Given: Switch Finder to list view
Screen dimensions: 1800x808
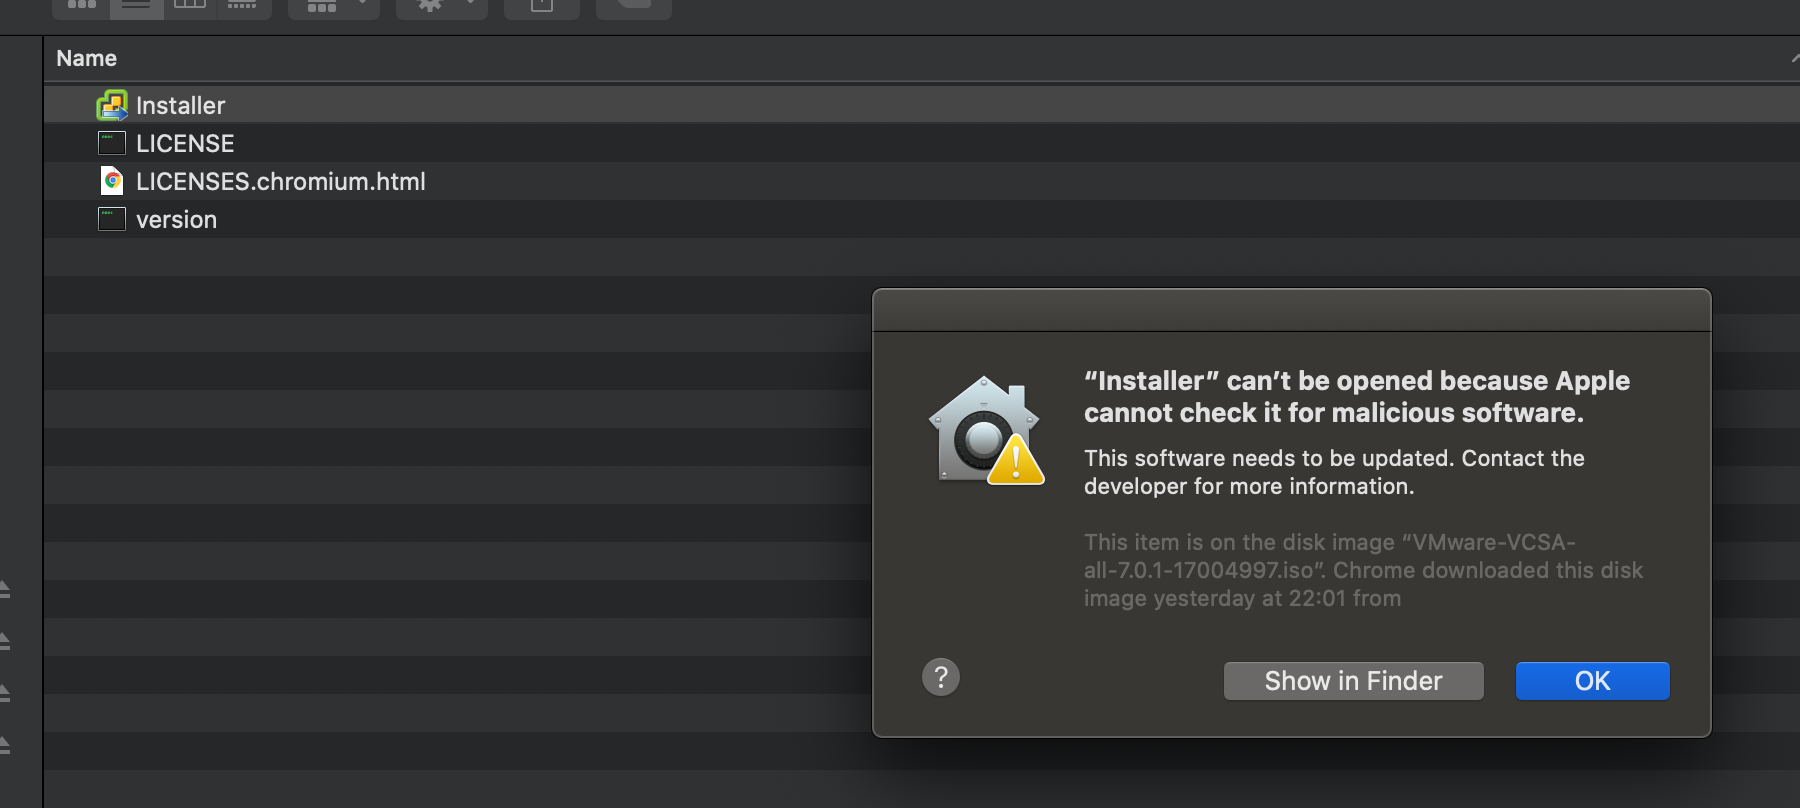Looking at the screenshot, I should pos(136,5).
